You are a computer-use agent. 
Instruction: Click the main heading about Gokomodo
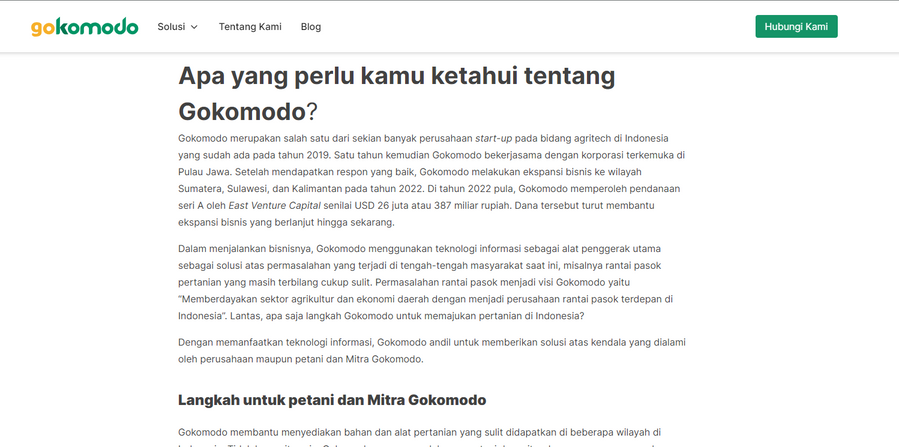point(396,77)
